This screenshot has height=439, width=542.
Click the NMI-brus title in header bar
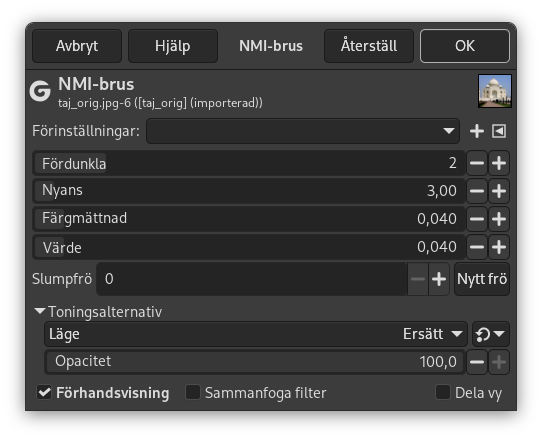(271, 46)
